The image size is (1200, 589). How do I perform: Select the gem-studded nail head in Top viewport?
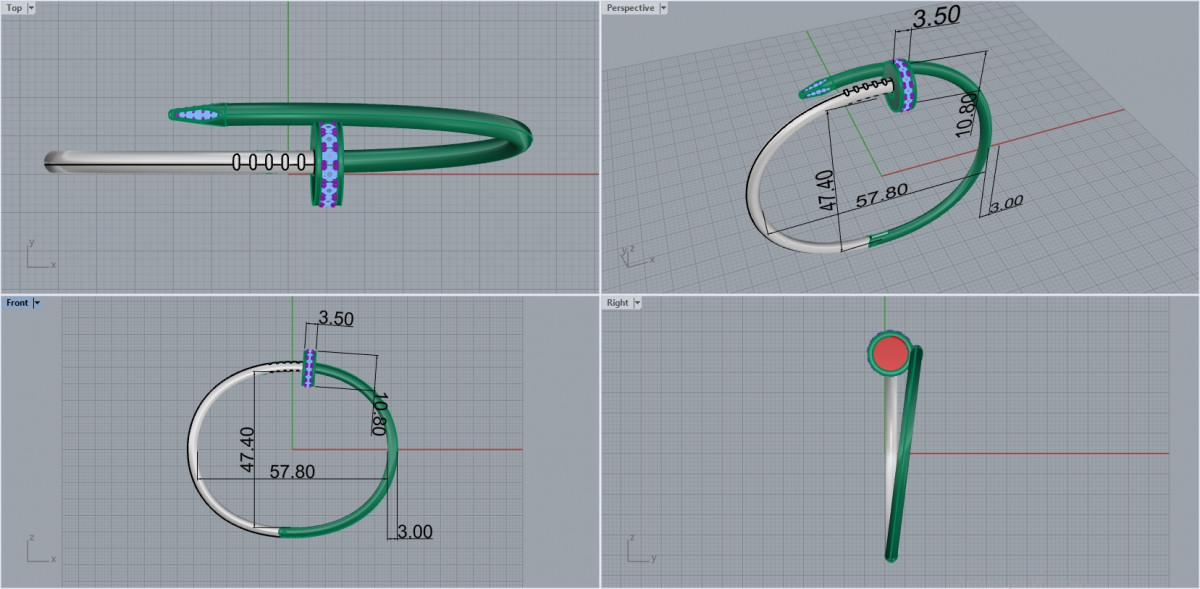[327, 163]
